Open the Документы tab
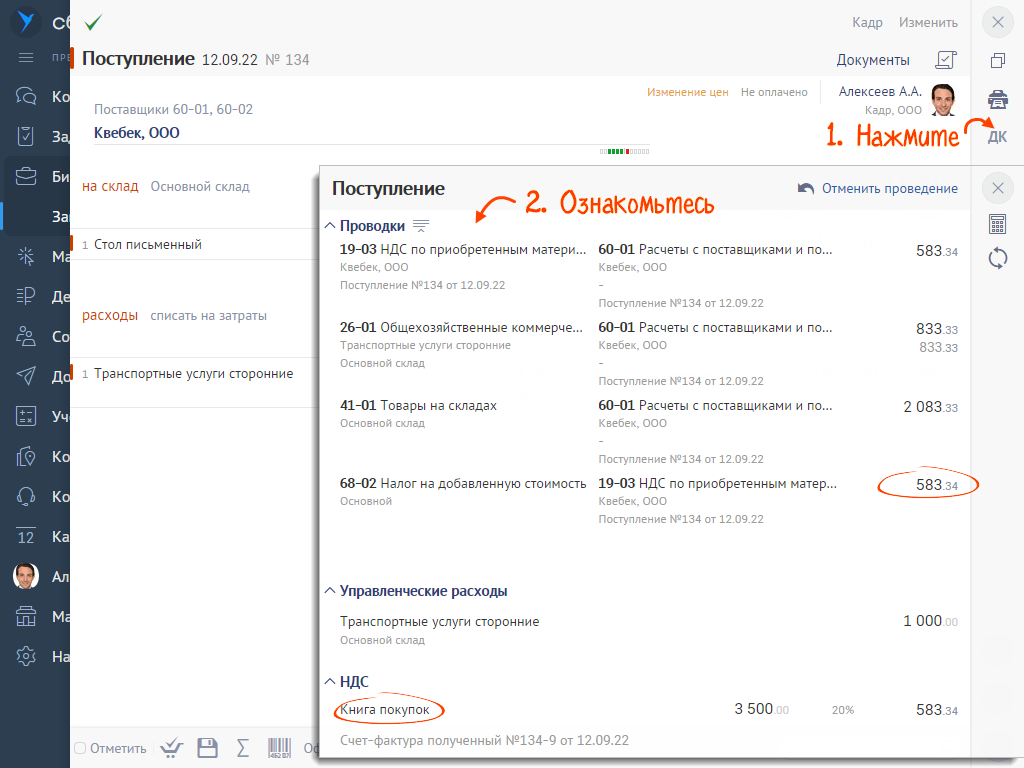Image resolution: width=1024 pixels, height=768 pixels. [x=872, y=60]
